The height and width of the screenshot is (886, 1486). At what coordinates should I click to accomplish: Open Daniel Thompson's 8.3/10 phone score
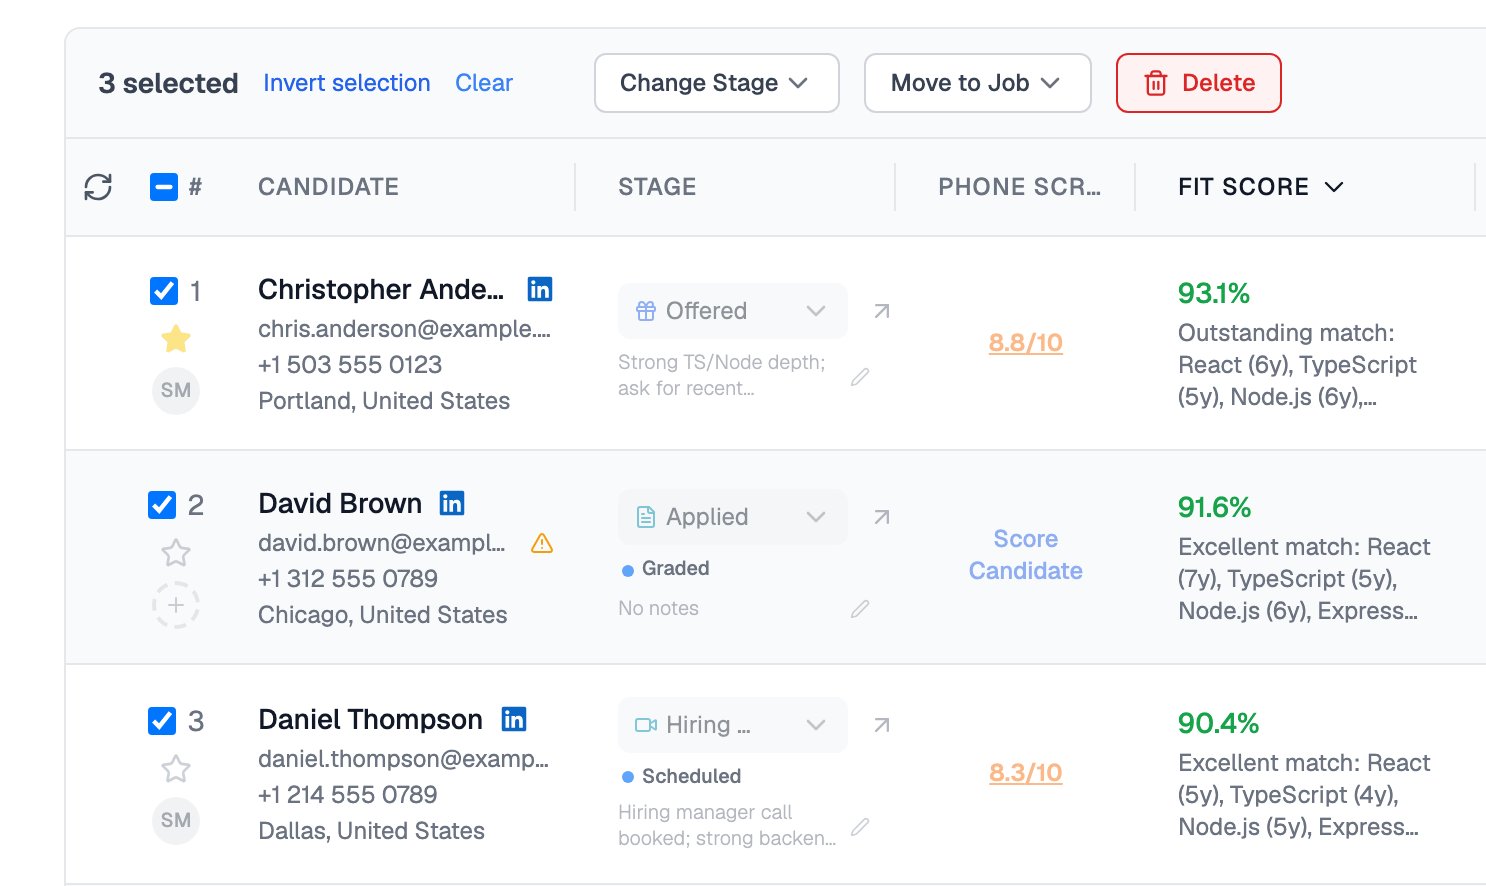point(1026,773)
